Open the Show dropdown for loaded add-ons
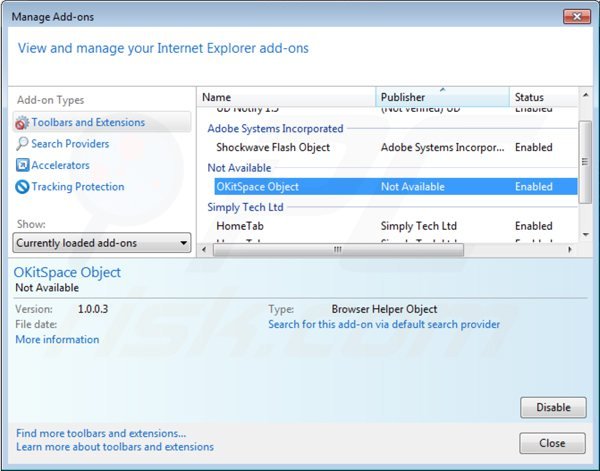Screen dimensions: 600x471 pyautogui.click(x=102, y=243)
